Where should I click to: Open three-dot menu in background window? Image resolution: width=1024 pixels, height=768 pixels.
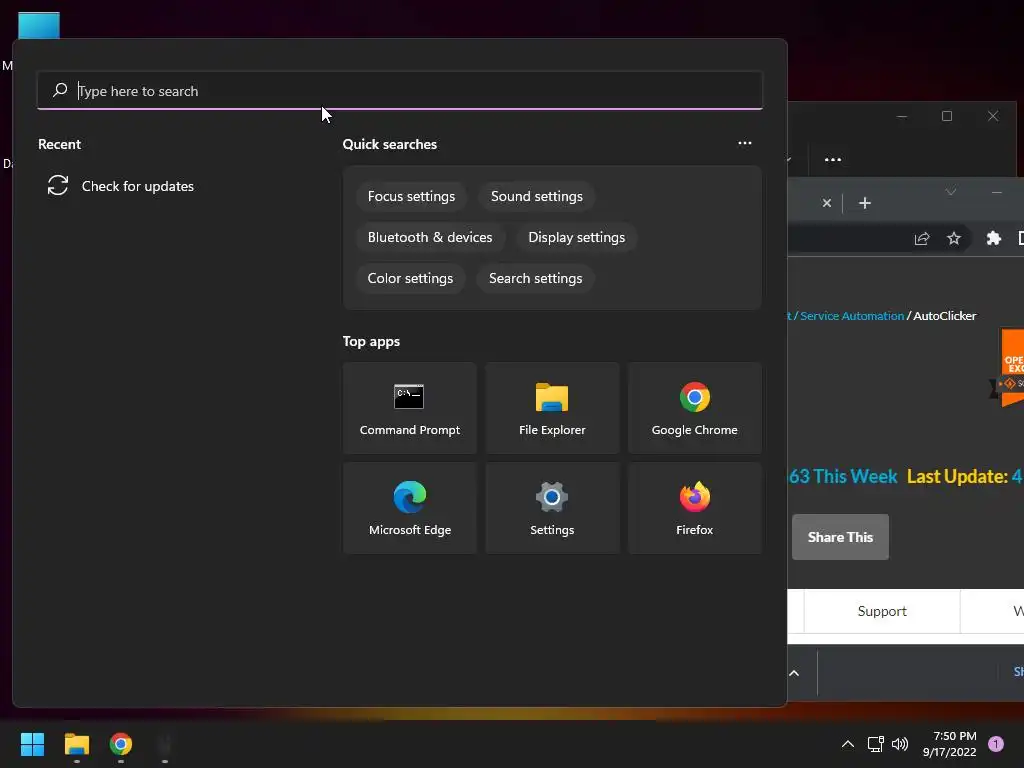point(833,159)
